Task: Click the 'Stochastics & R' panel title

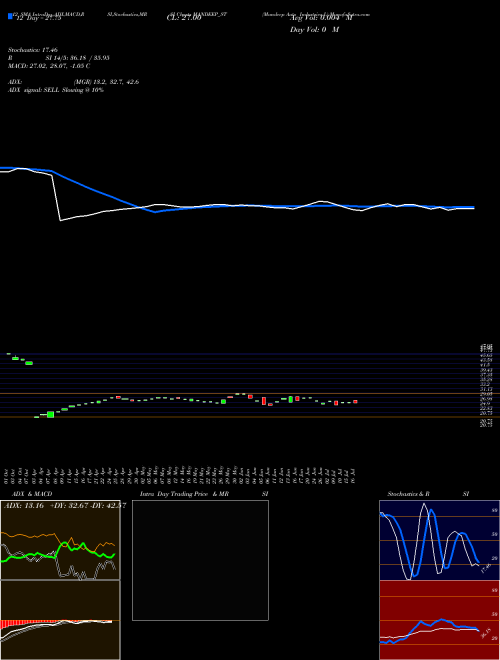Action: point(408,494)
